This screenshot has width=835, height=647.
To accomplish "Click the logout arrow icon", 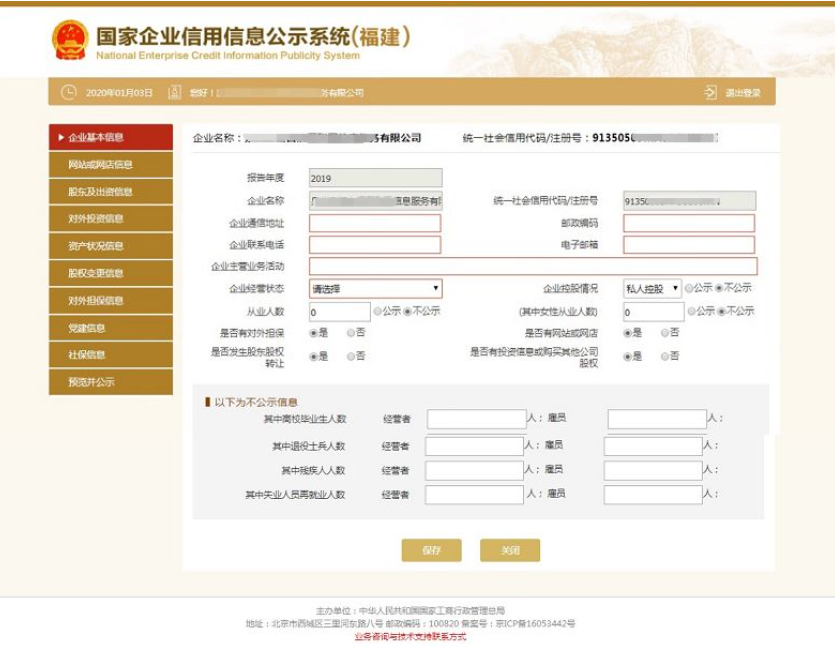I will tap(710, 93).
